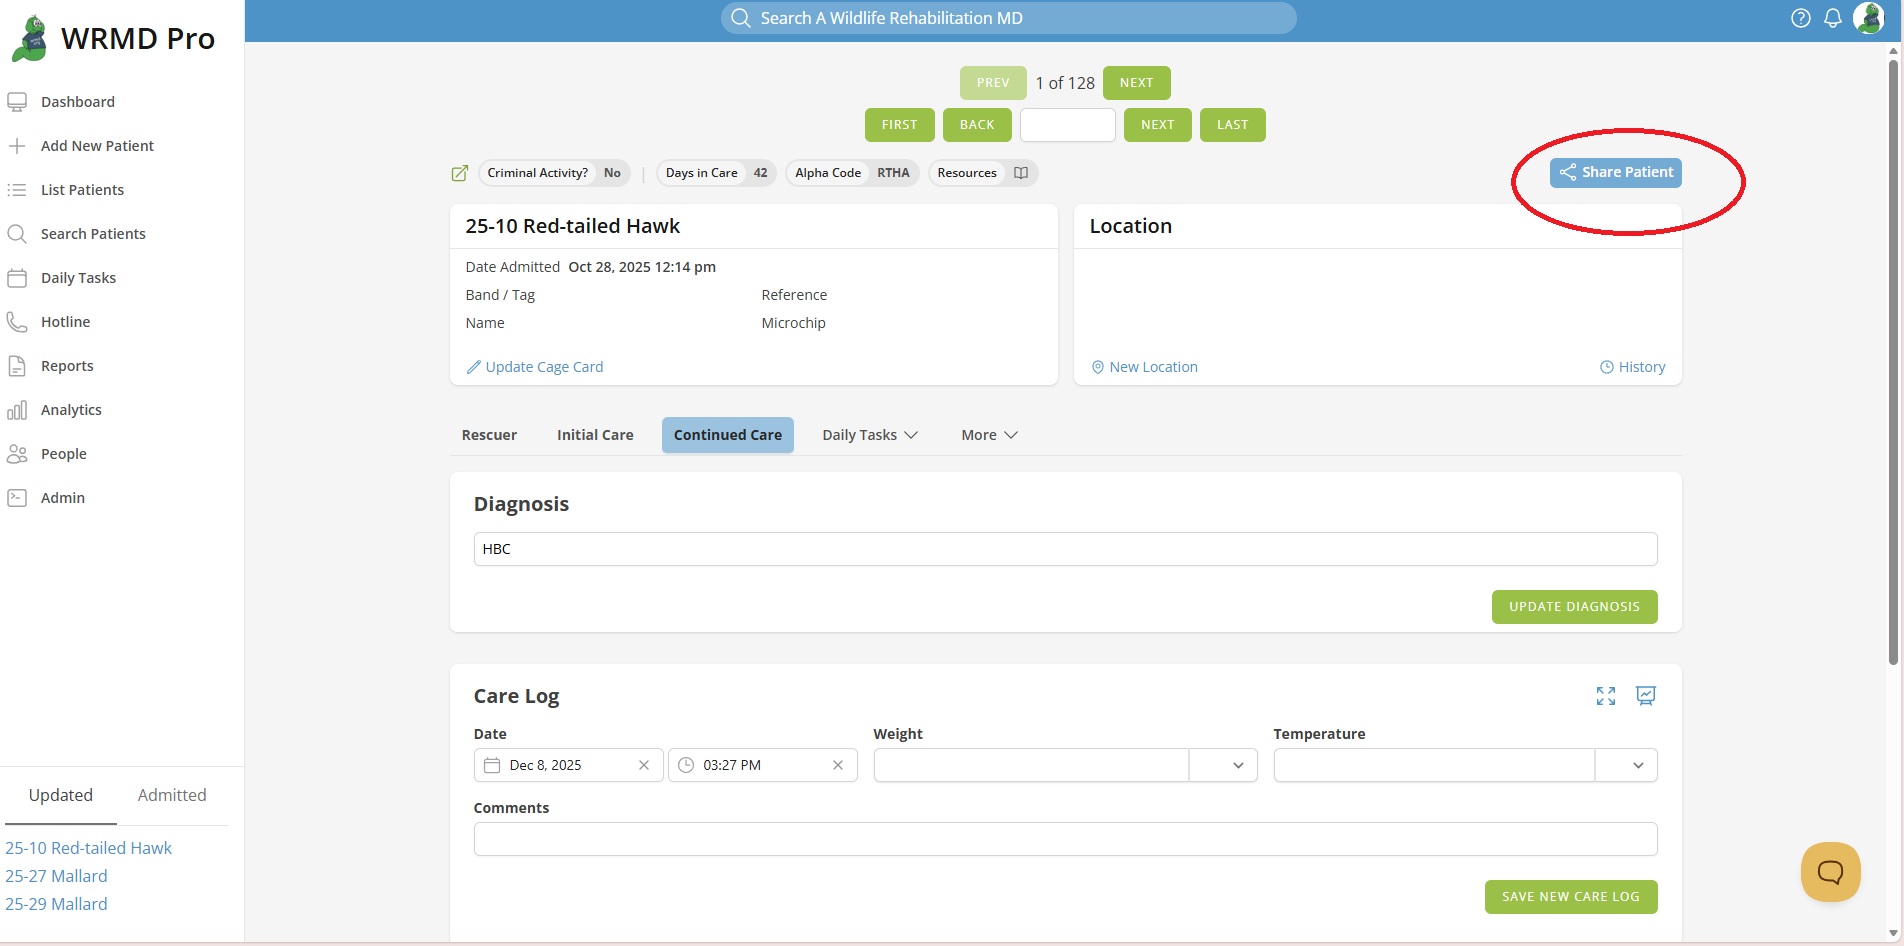This screenshot has width=1904, height=946.
Task: Click the WRMD Pro logo
Action: coord(113,38)
